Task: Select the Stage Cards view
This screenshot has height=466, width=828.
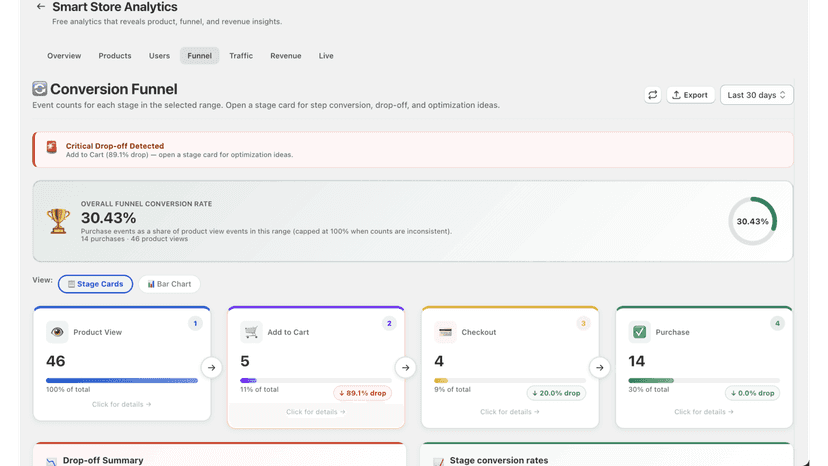Action: [x=96, y=284]
